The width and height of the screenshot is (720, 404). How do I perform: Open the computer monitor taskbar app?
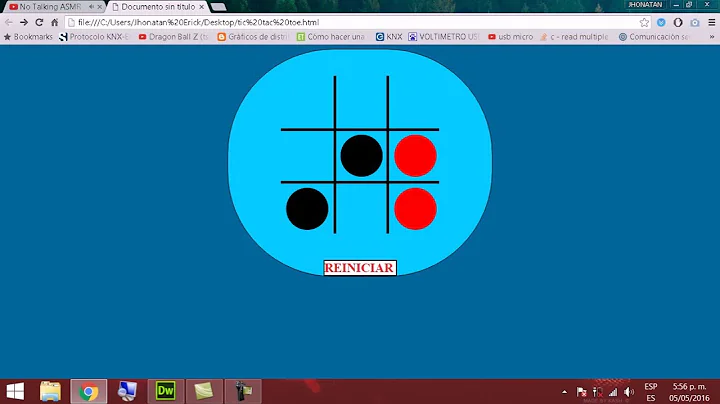pyautogui.click(x=127, y=392)
